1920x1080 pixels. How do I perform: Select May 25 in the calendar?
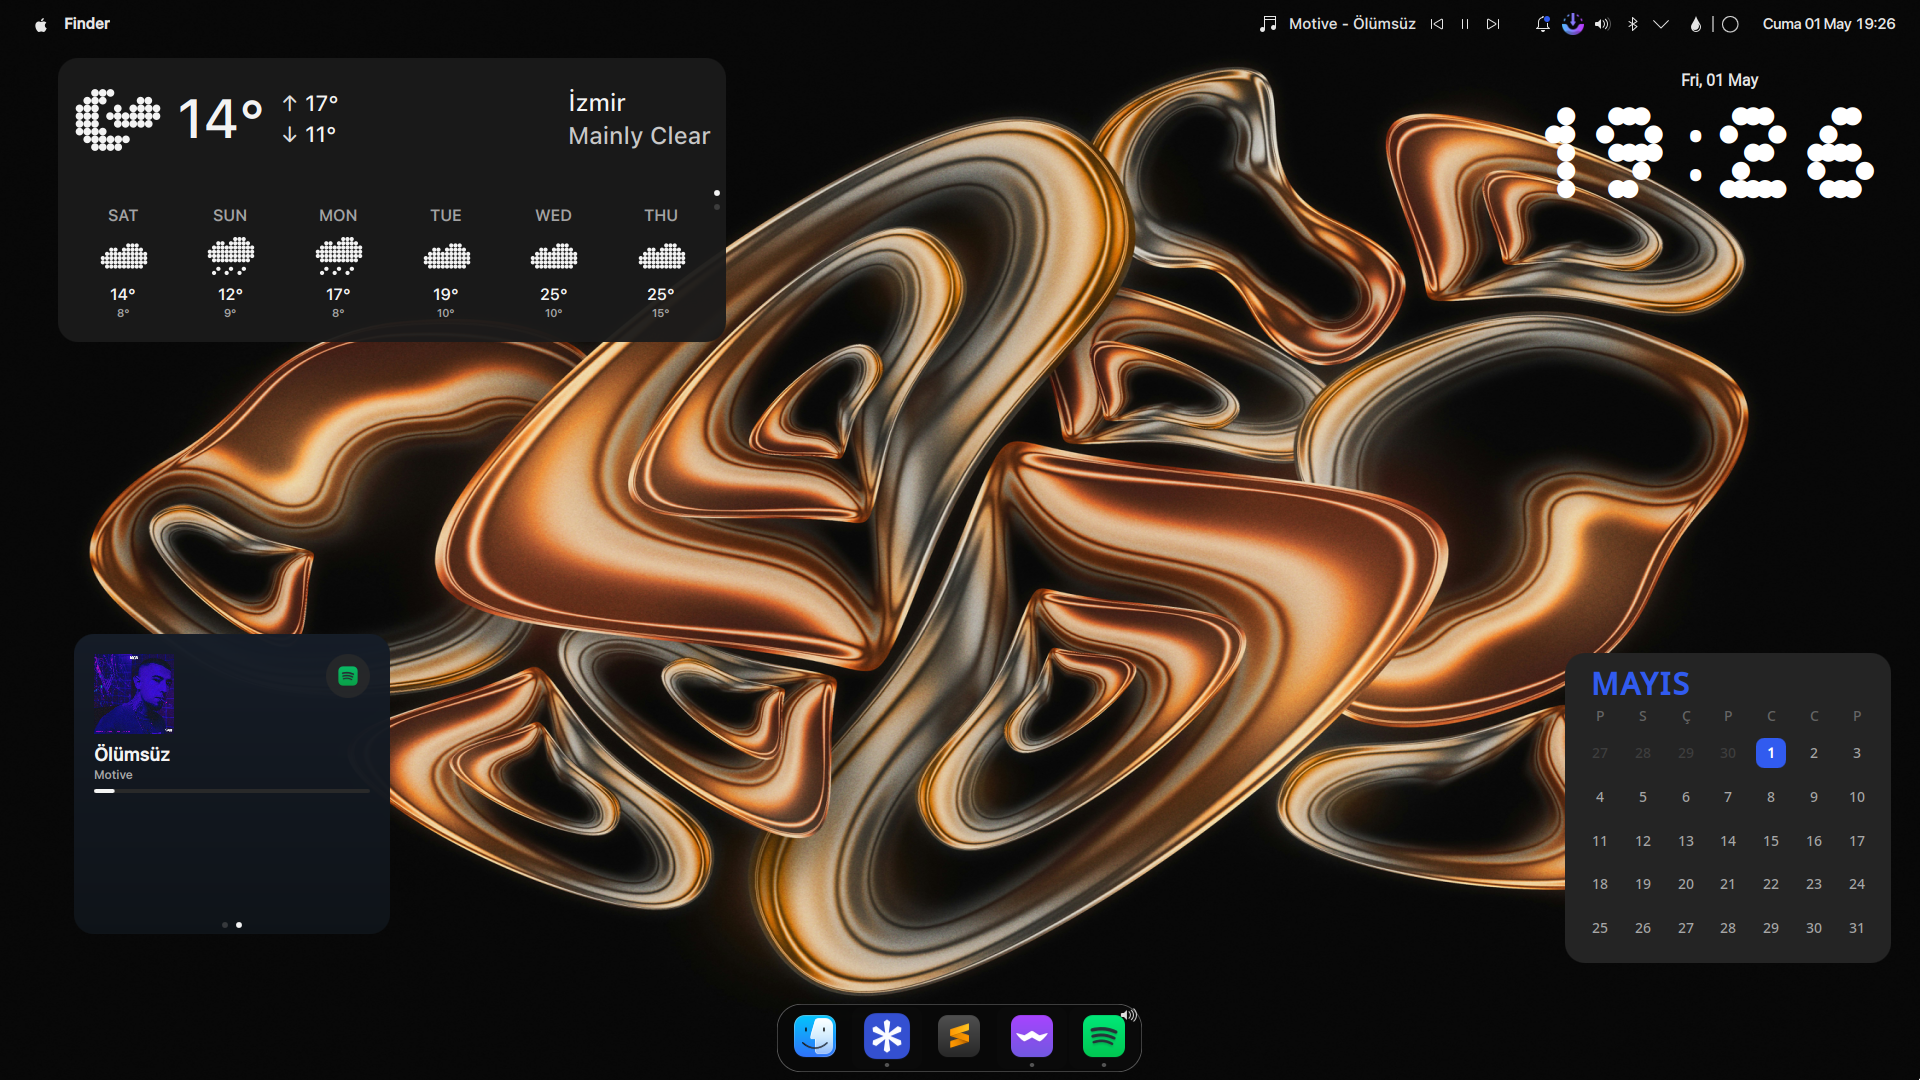coord(1600,928)
